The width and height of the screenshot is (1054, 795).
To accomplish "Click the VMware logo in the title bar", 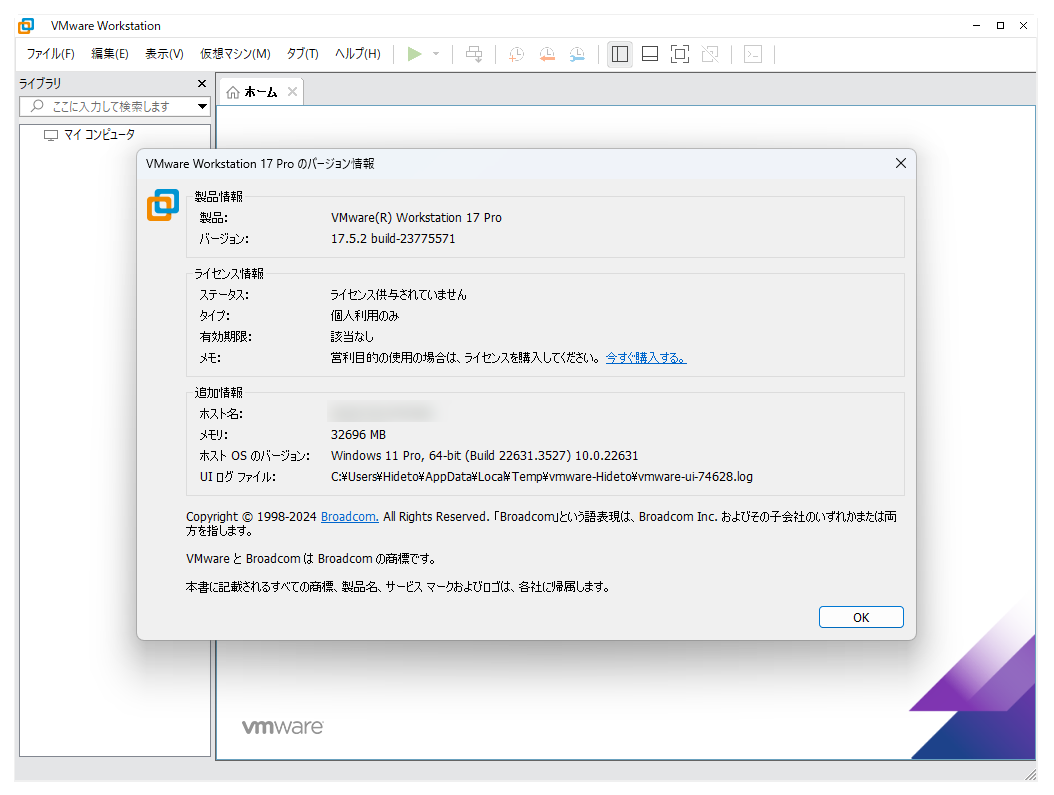I will click(25, 25).
